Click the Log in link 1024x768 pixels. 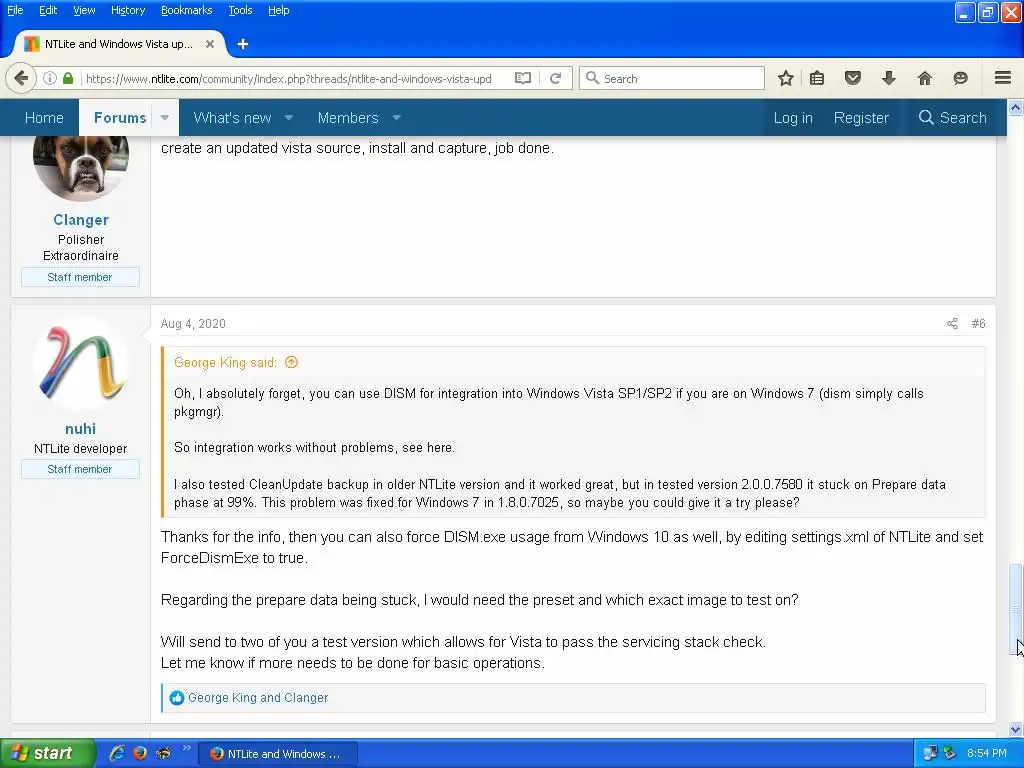click(x=793, y=118)
